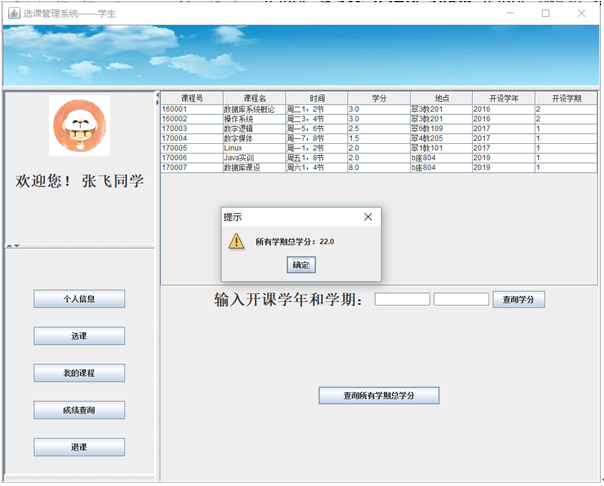Click semester cell 2 in 160001 row
Image resolution: width=604 pixels, height=486 pixels.
(566, 109)
